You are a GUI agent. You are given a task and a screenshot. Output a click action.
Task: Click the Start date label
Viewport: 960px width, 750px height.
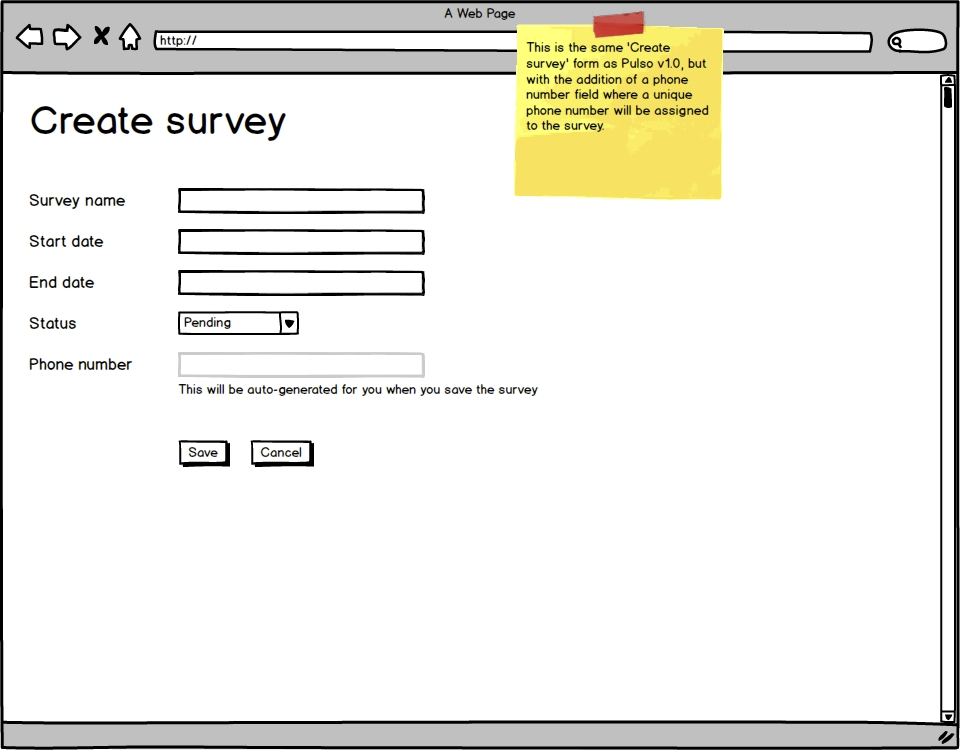66,242
